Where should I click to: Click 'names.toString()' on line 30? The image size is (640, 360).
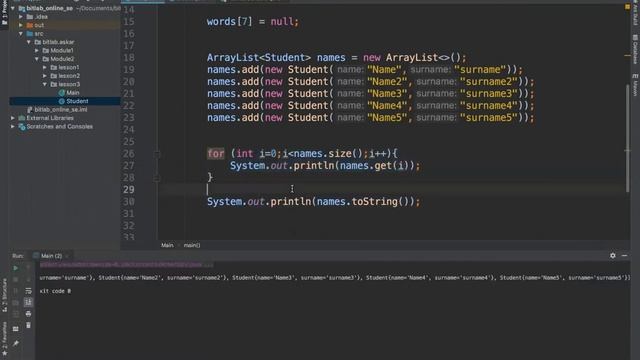click(x=363, y=202)
